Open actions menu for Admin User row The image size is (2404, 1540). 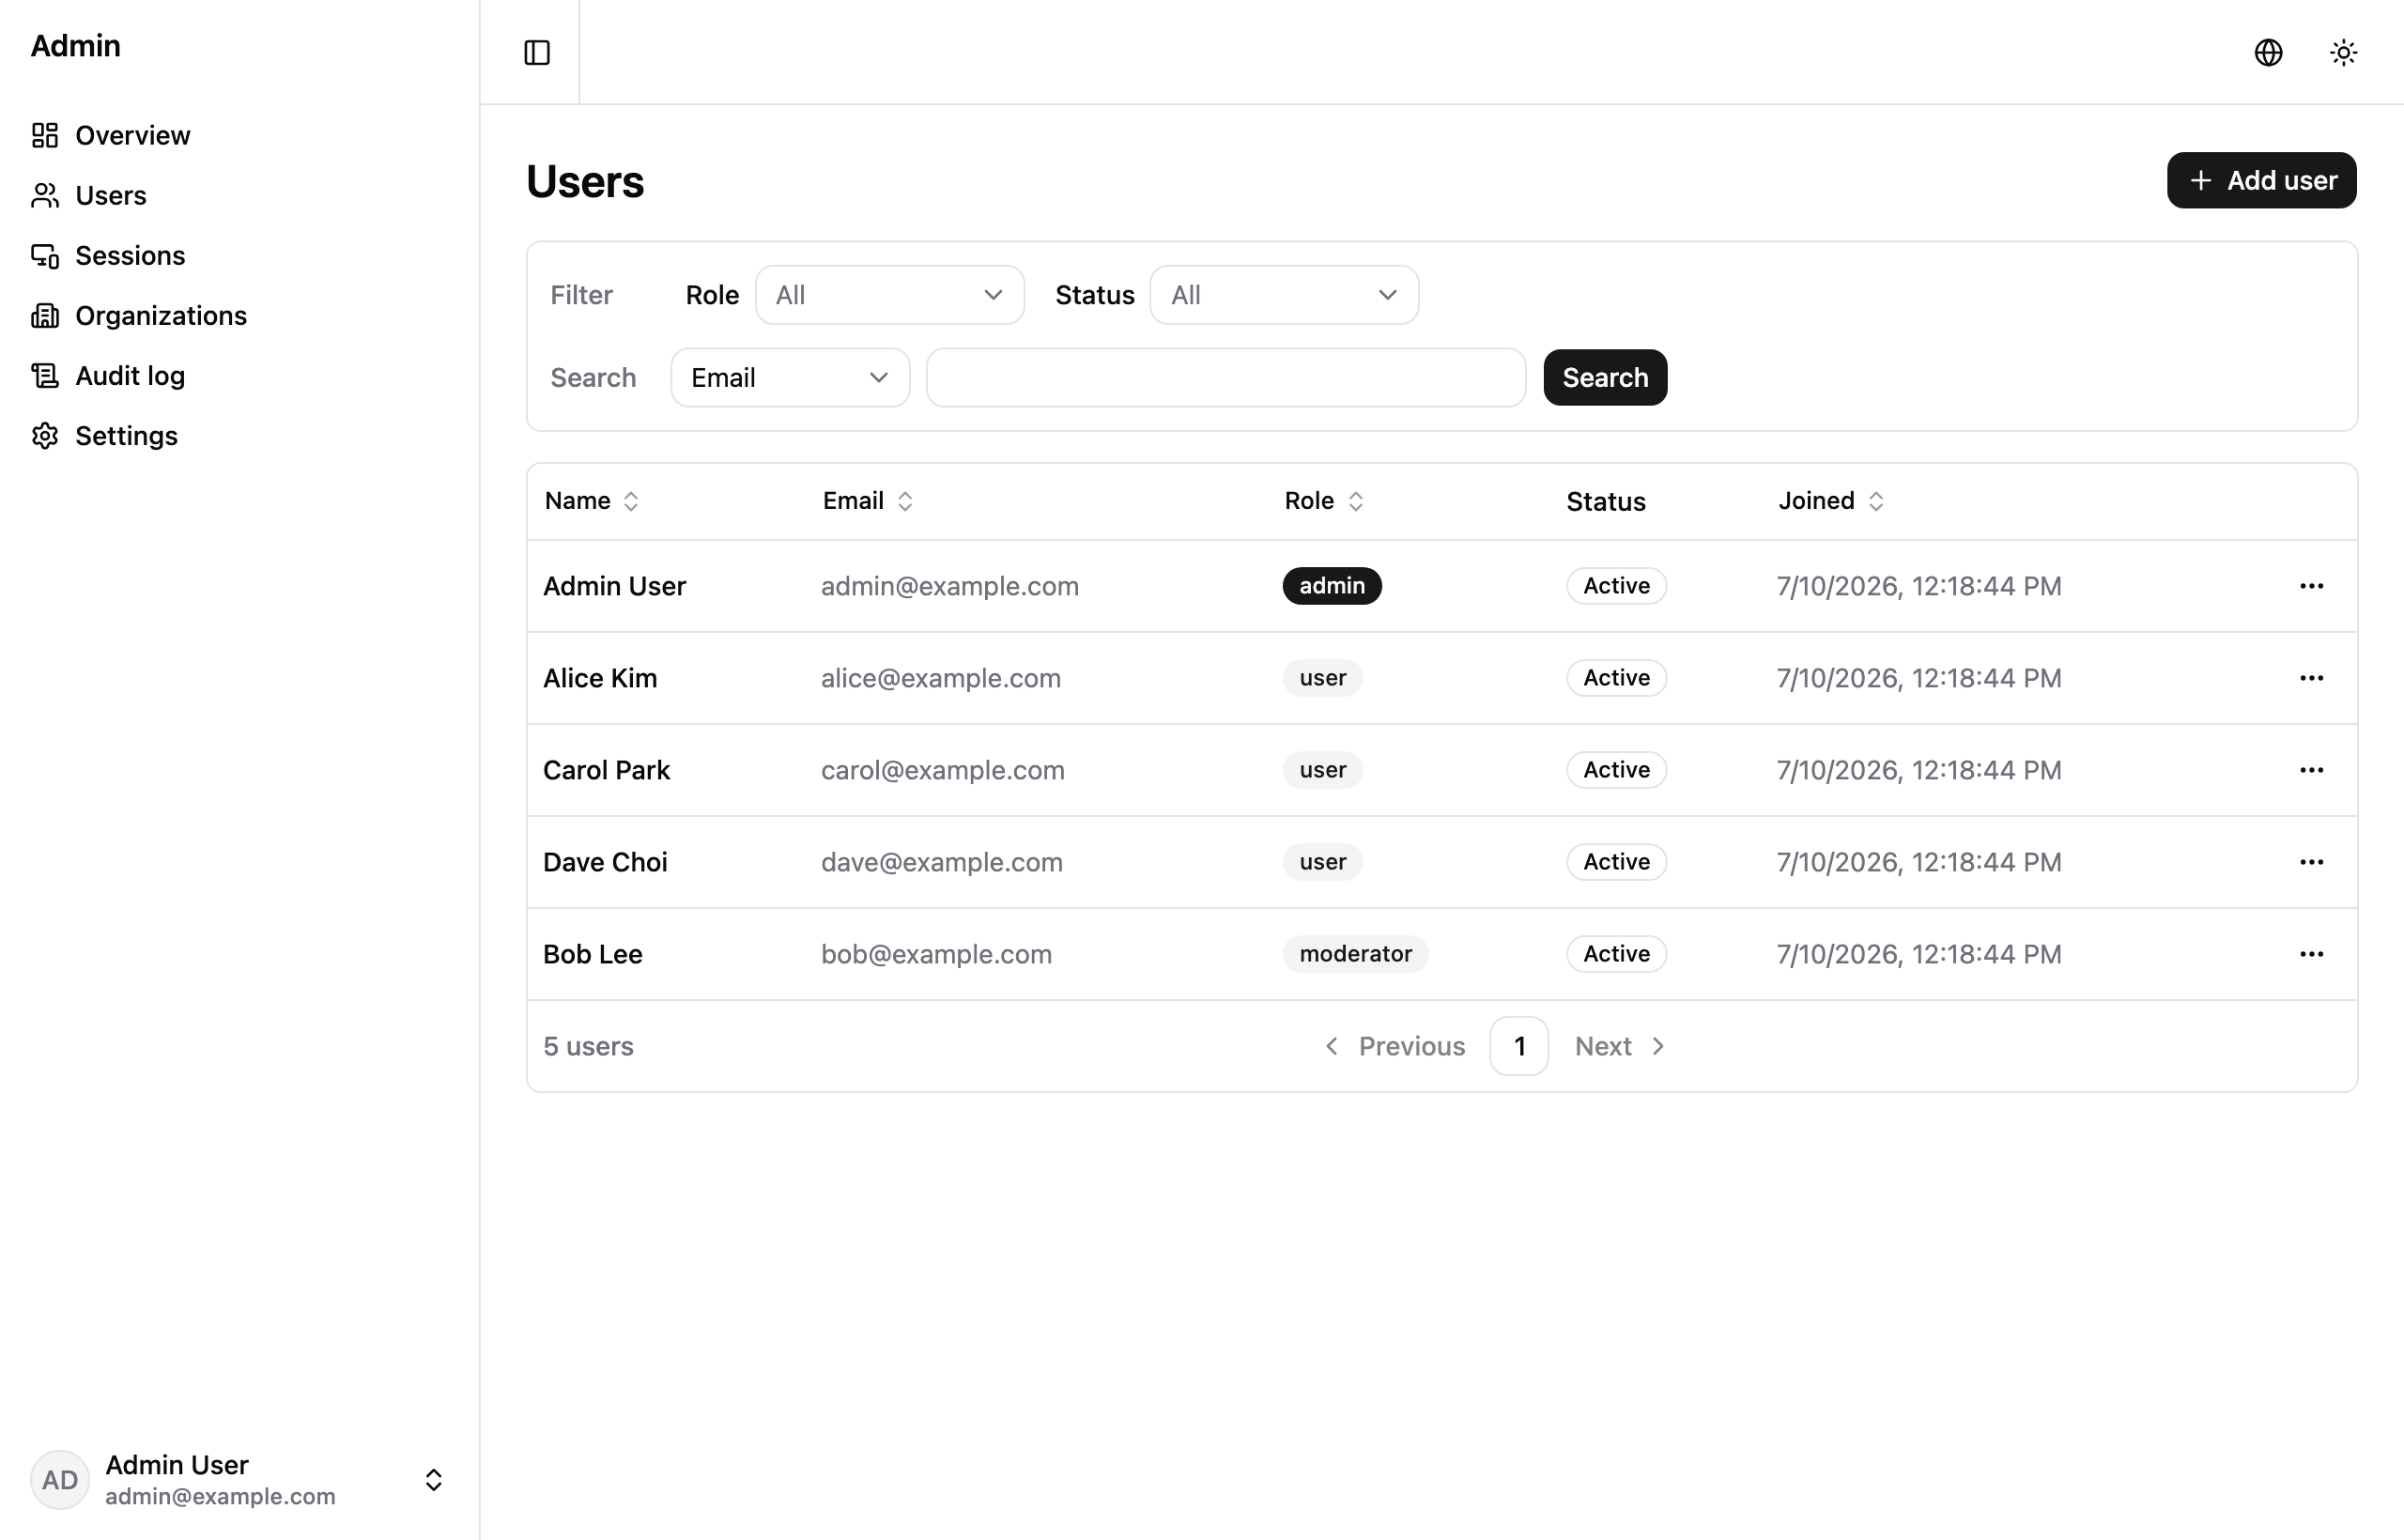pyautogui.click(x=2311, y=586)
